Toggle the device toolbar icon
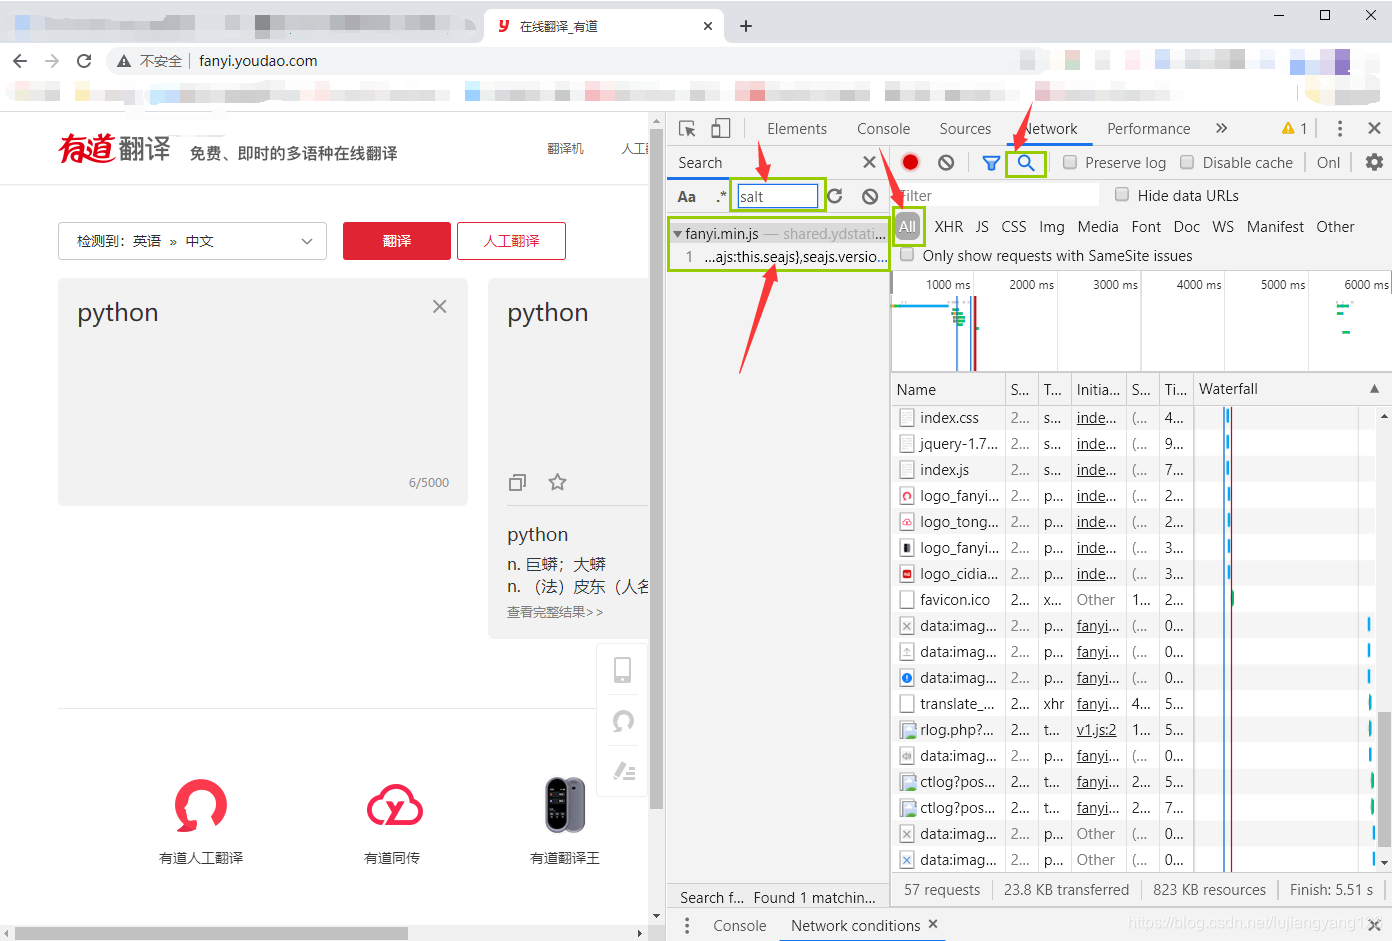This screenshot has width=1392, height=941. [x=721, y=128]
